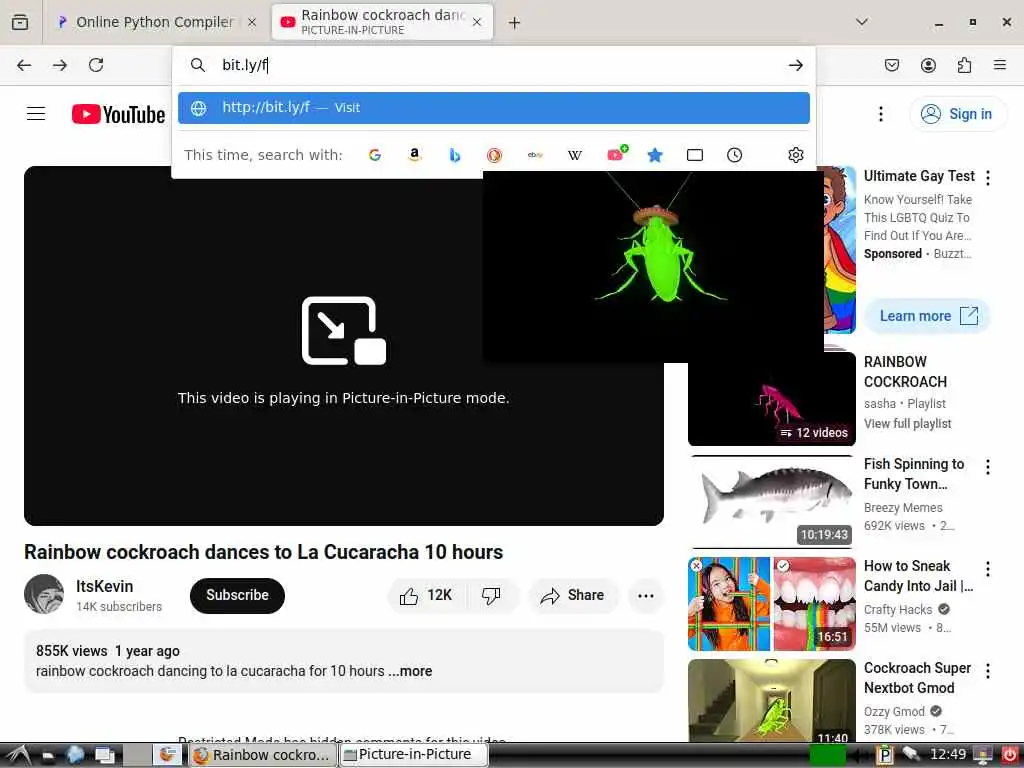The width and height of the screenshot is (1024, 768).
Task: Share the video
Action: [x=573, y=596]
